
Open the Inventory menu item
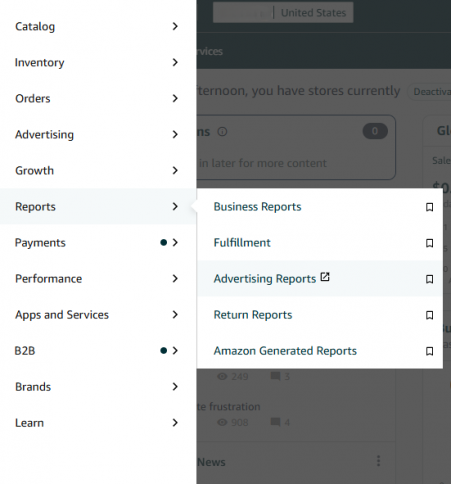click(98, 62)
